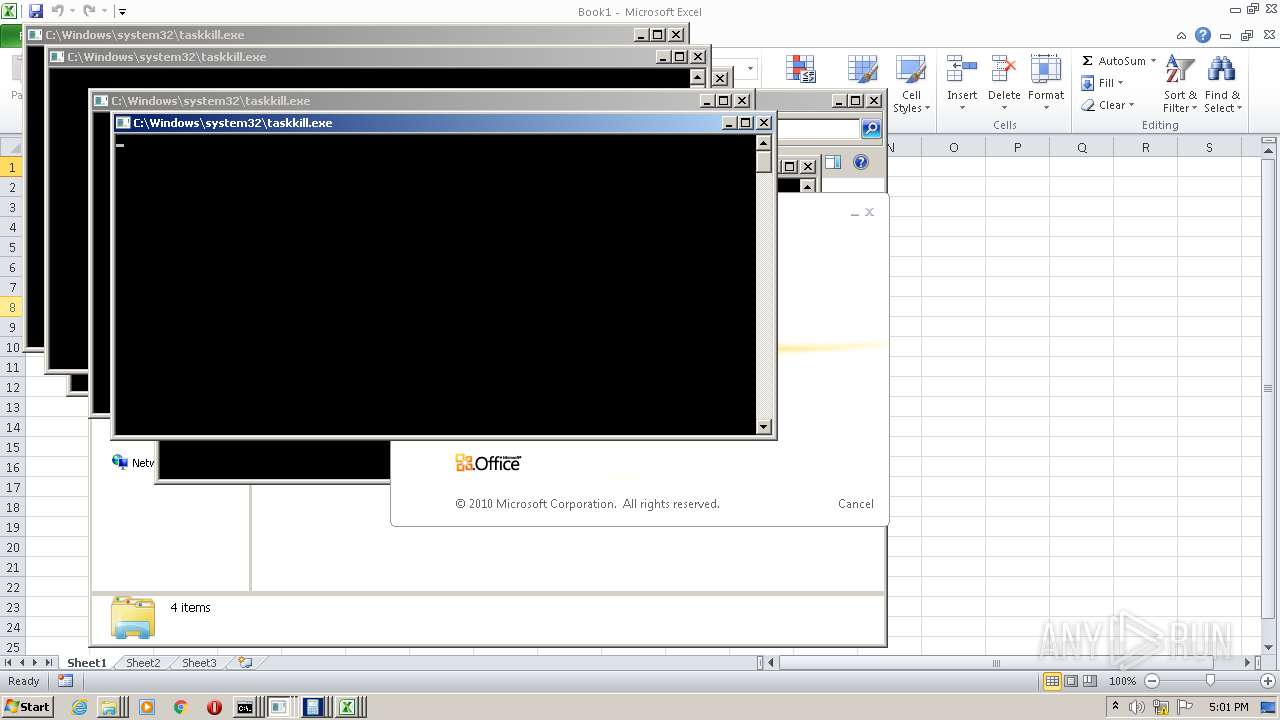The width and height of the screenshot is (1280, 720).
Task: Minimize the Office splash screen
Action: (855, 213)
